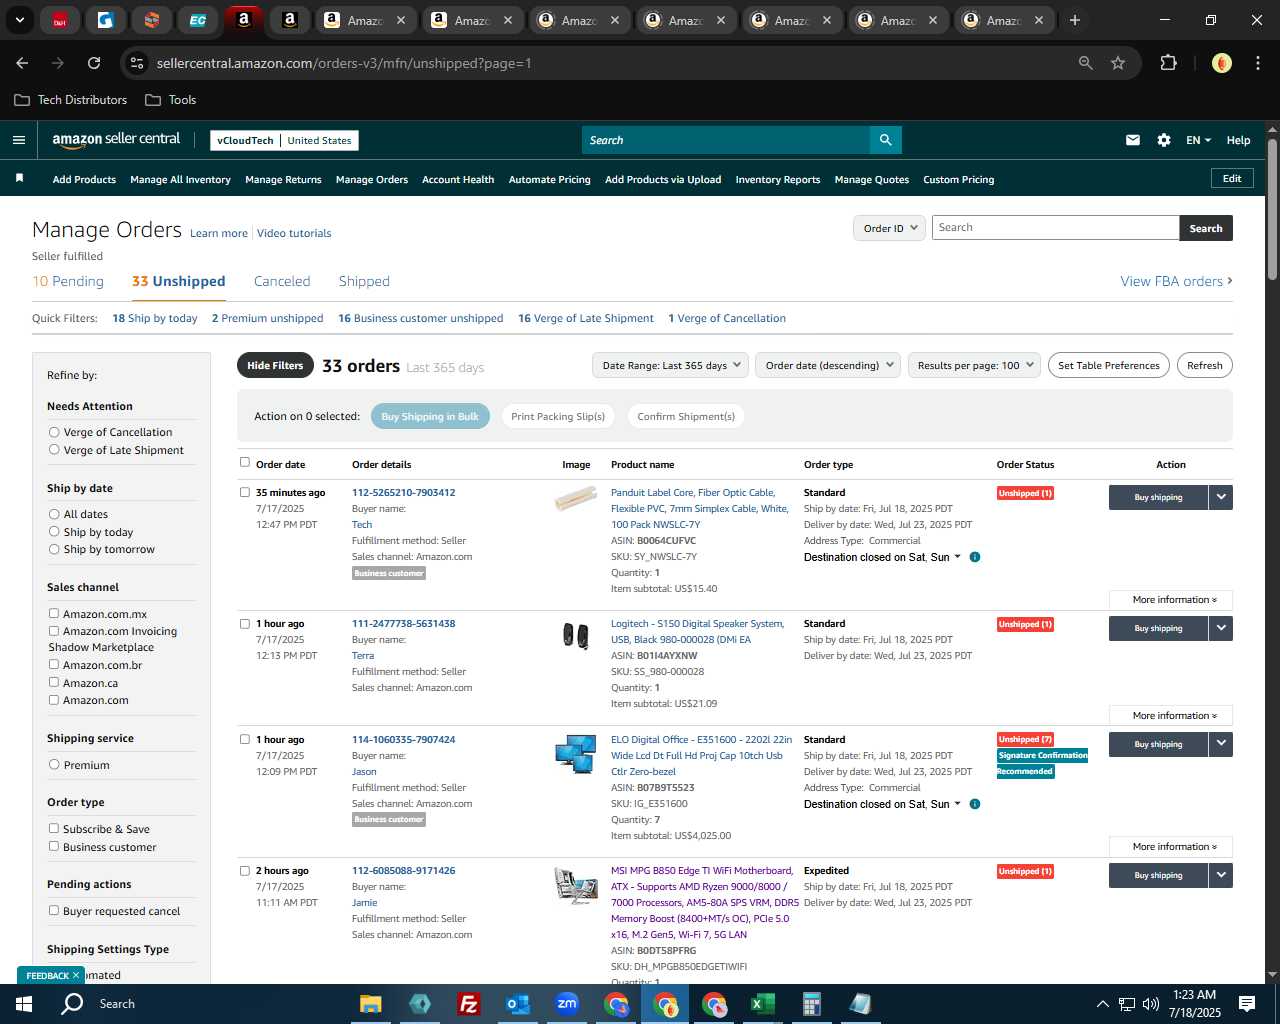Image resolution: width=1280 pixels, height=1024 pixels.
Task: Check Buyer requested cancel filter
Action: click(54, 910)
